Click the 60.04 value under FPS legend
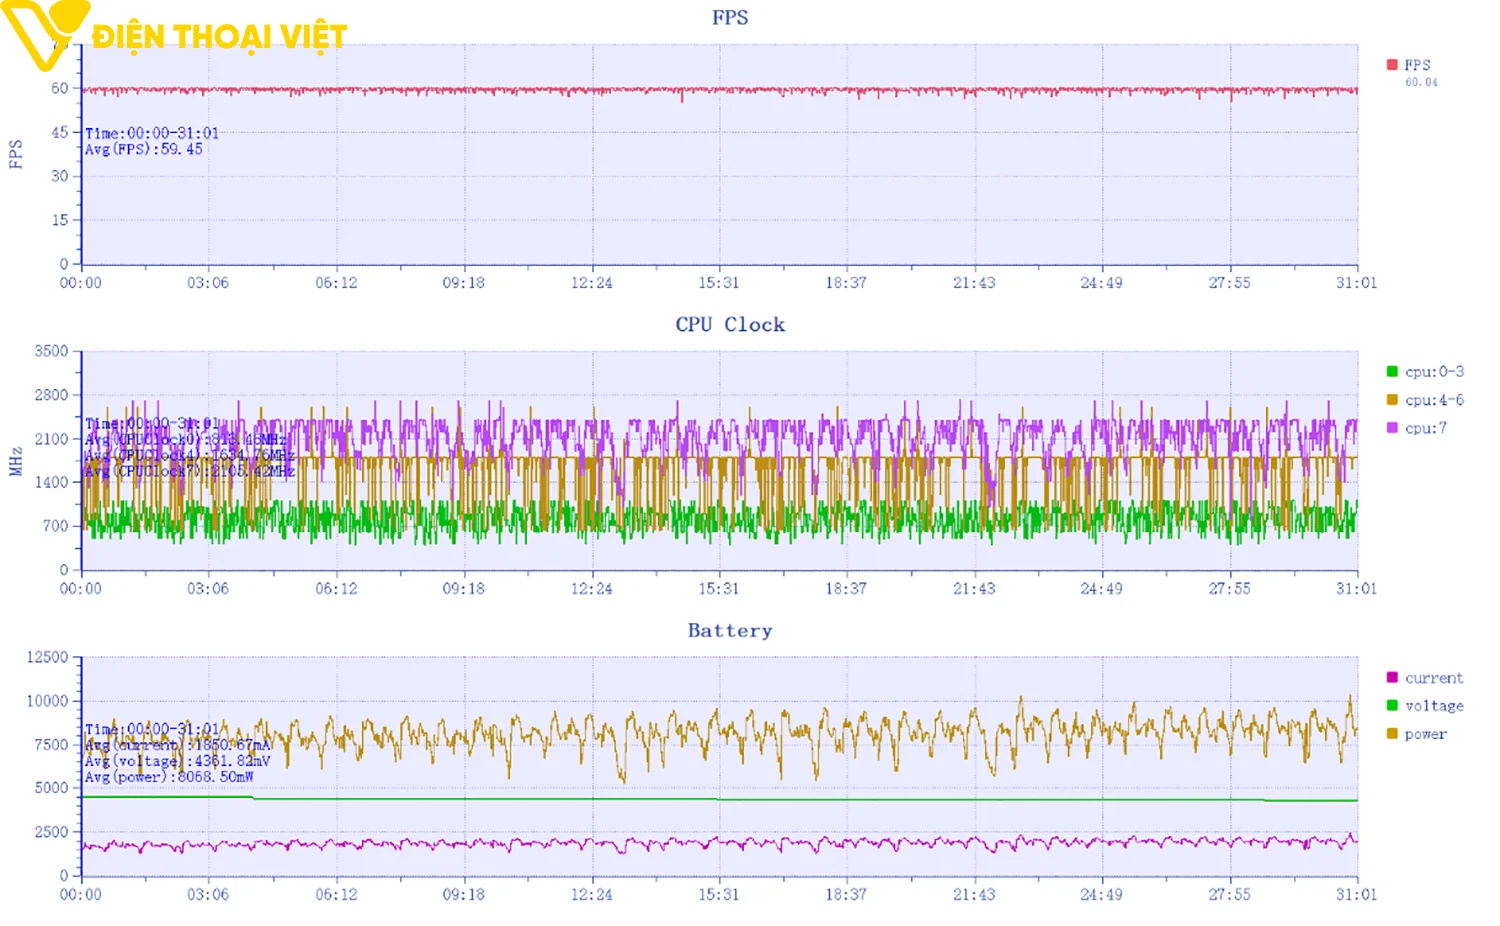This screenshot has height=926, width=1500. click(x=1421, y=83)
